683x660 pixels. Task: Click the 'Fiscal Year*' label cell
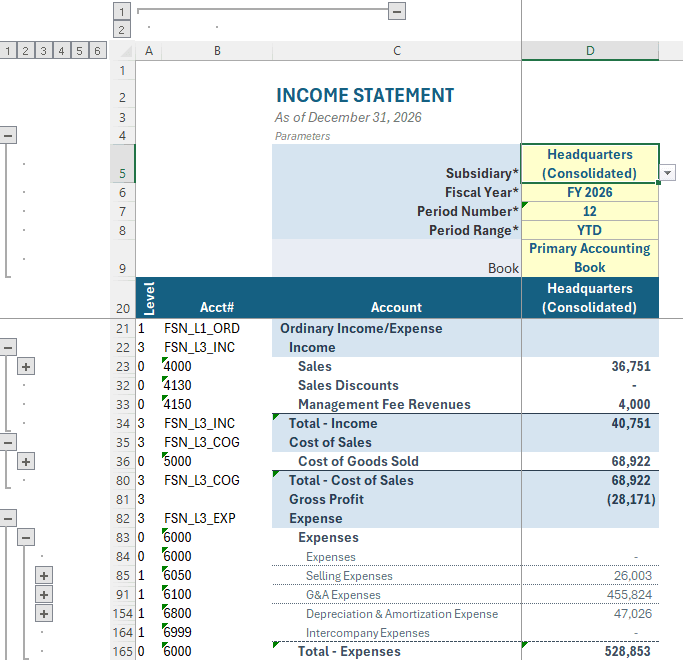click(x=397, y=192)
